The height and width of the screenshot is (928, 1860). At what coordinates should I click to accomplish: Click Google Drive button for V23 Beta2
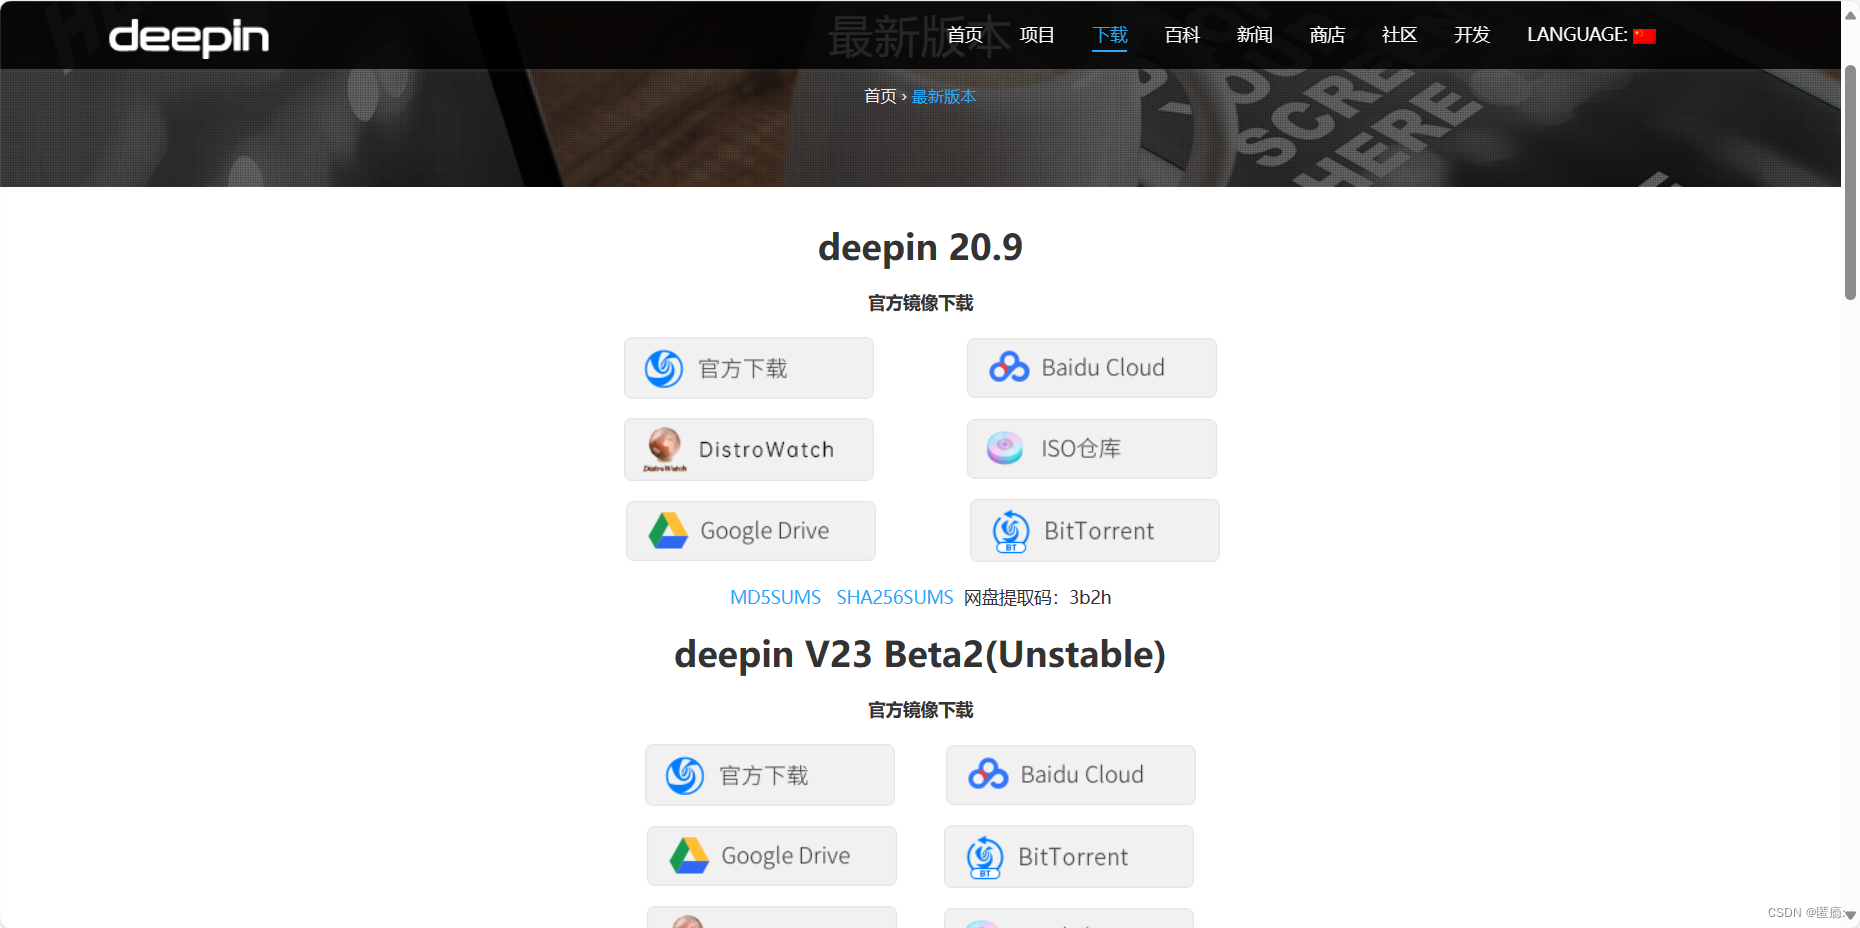772,856
